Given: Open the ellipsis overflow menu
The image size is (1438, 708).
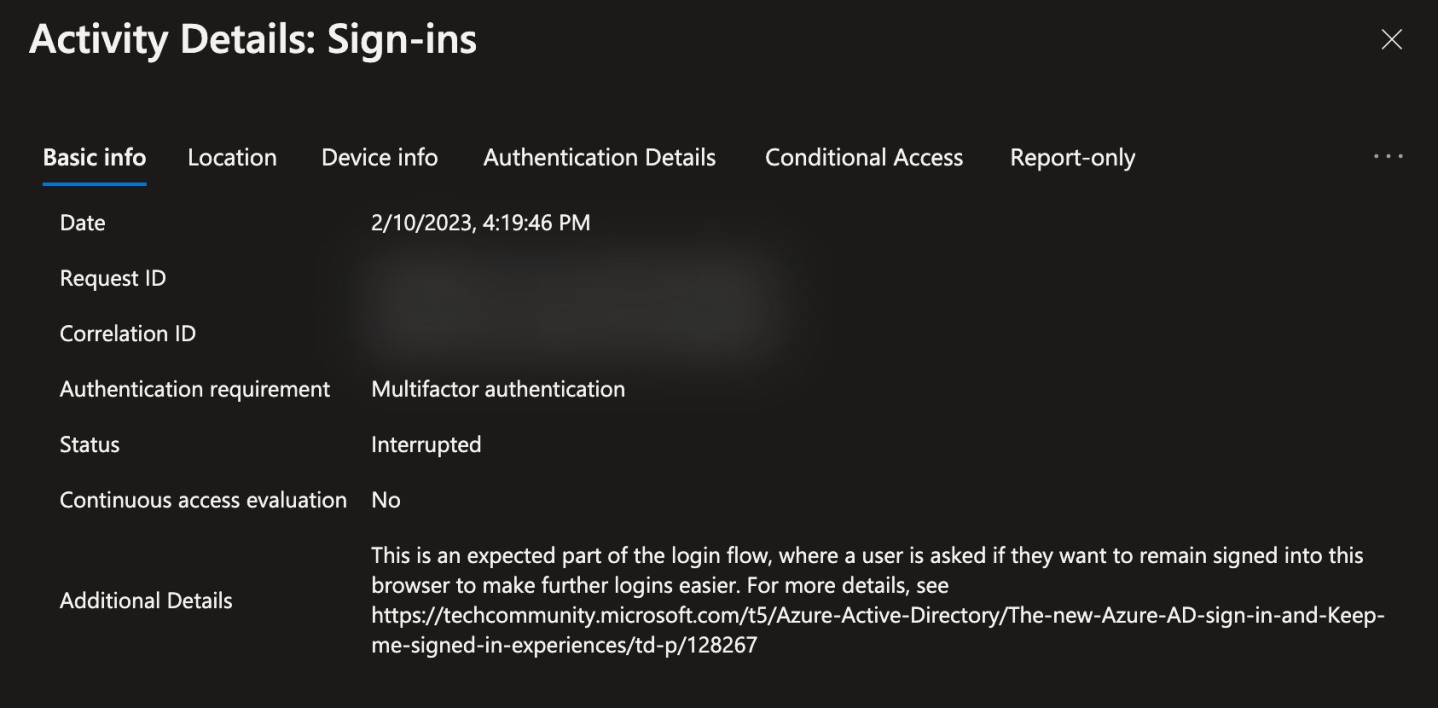Looking at the screenshot, I should click(1388, 156).
